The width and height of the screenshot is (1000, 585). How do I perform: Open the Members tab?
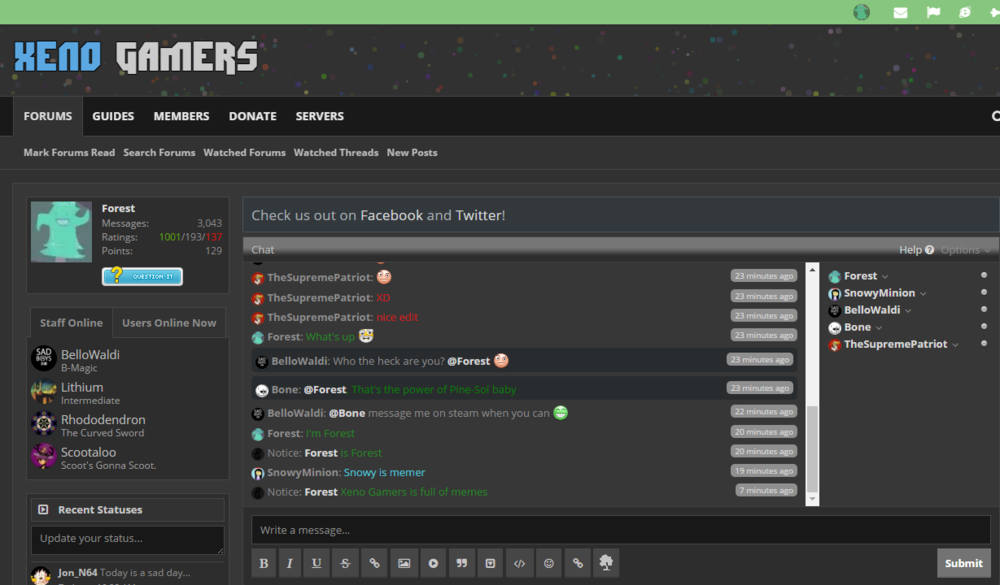181,116
